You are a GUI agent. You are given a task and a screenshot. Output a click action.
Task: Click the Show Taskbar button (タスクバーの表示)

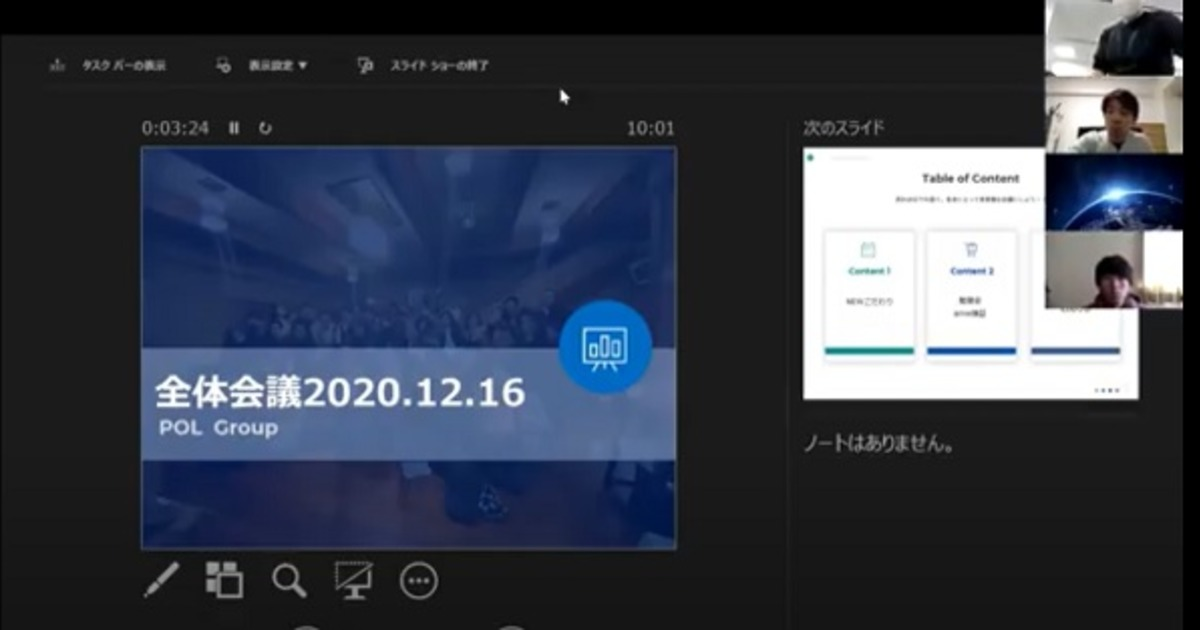click(108, 65)
